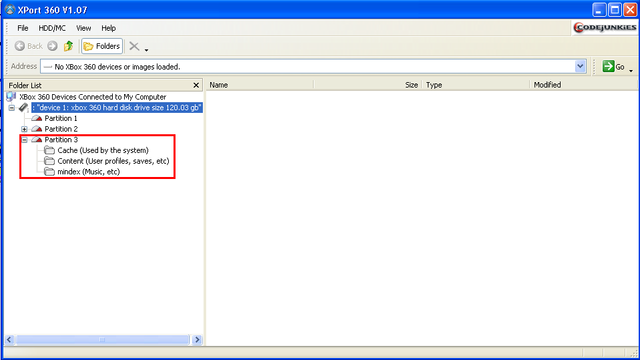Minimize the XPort 360 window
640x360 pixels.
point(599,10)
